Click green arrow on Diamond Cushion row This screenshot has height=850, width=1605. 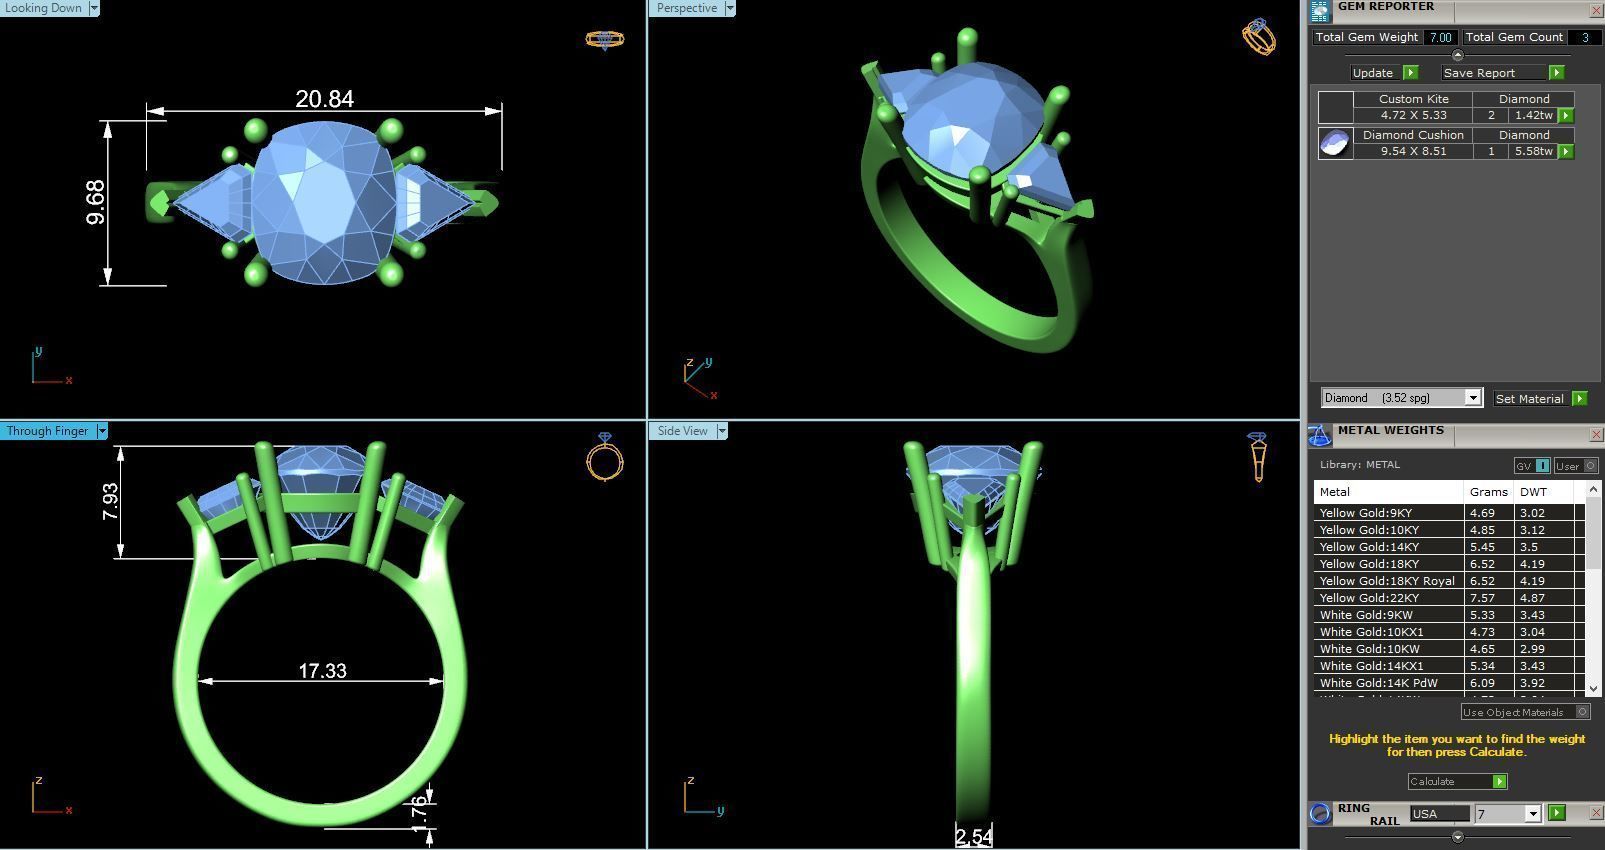(1566, 151)
